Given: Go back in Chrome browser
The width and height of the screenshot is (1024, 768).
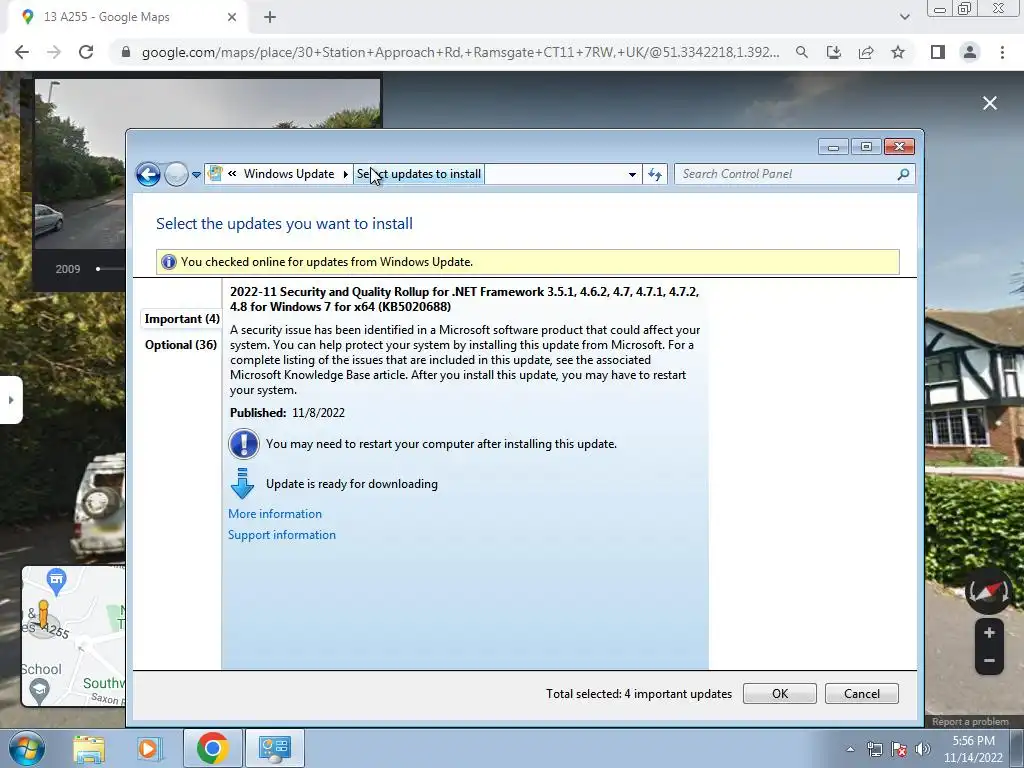Looking at the screenshot, I should click(22, 52).
